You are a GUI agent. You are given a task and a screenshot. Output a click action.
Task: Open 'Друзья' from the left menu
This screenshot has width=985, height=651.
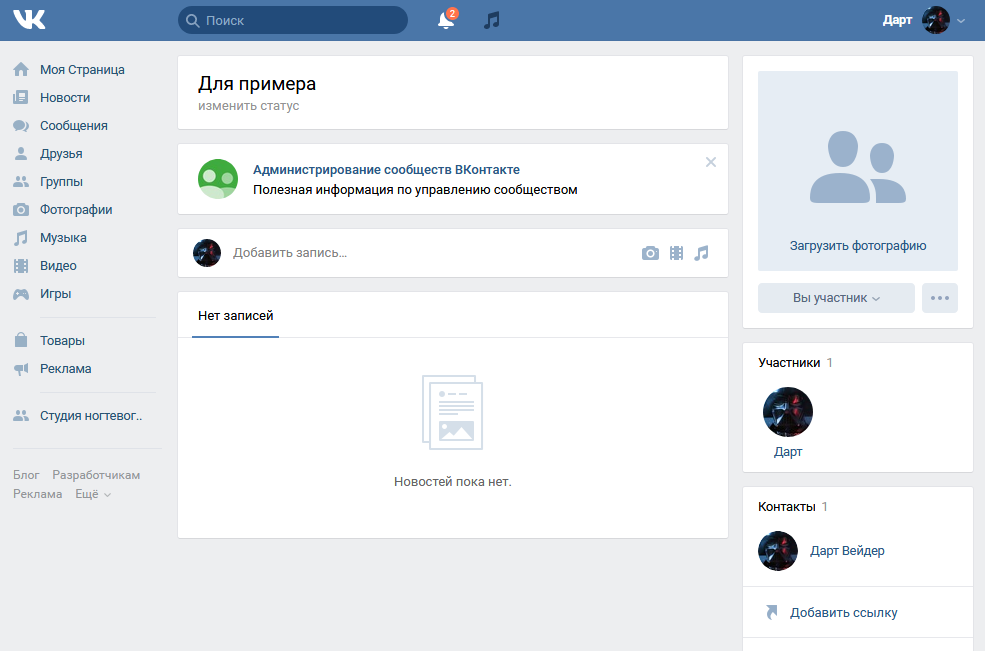(61, 154)
